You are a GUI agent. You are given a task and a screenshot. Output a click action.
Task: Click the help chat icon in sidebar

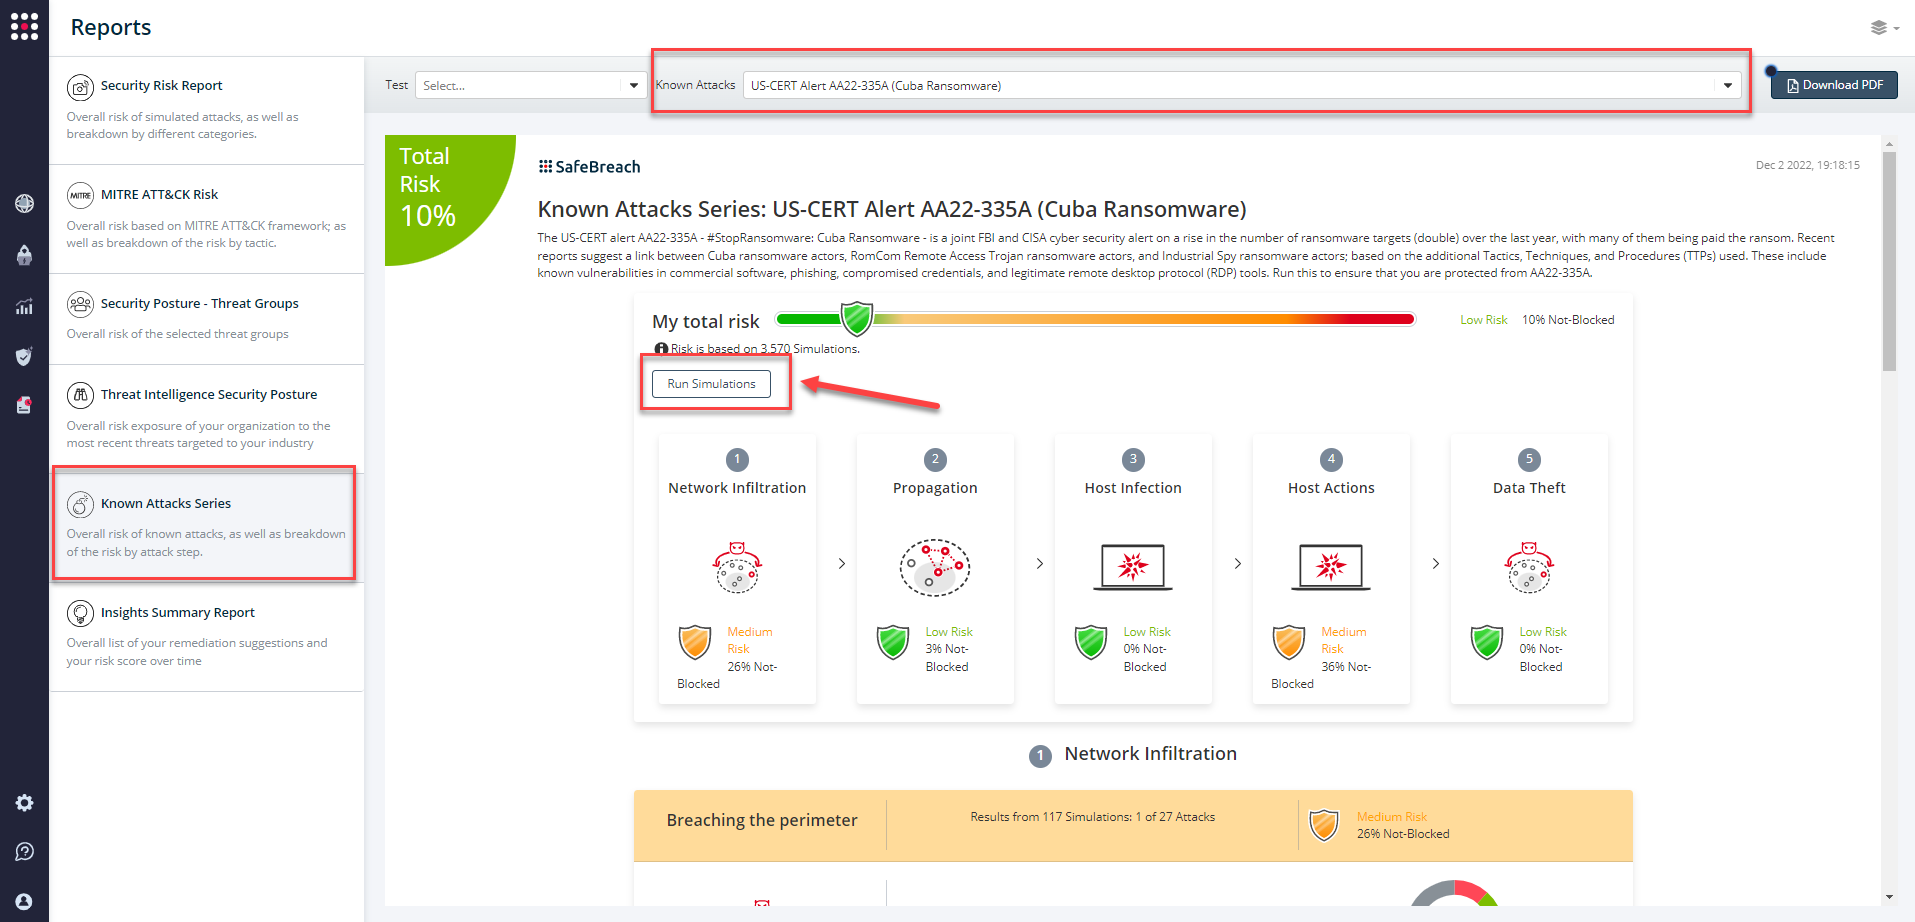(24, 851)
